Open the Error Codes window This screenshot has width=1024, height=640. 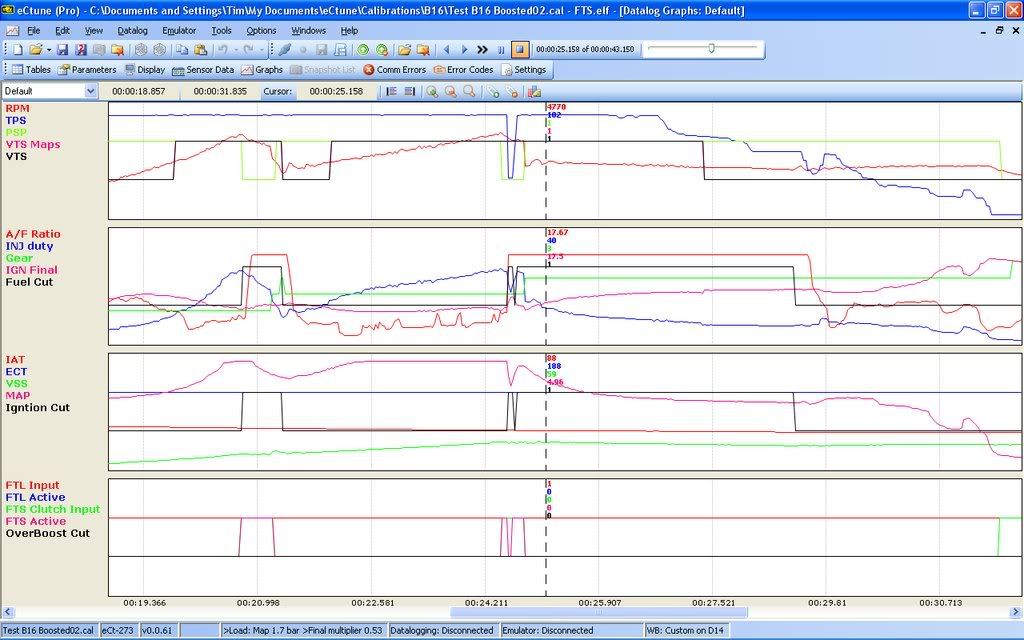464,69
